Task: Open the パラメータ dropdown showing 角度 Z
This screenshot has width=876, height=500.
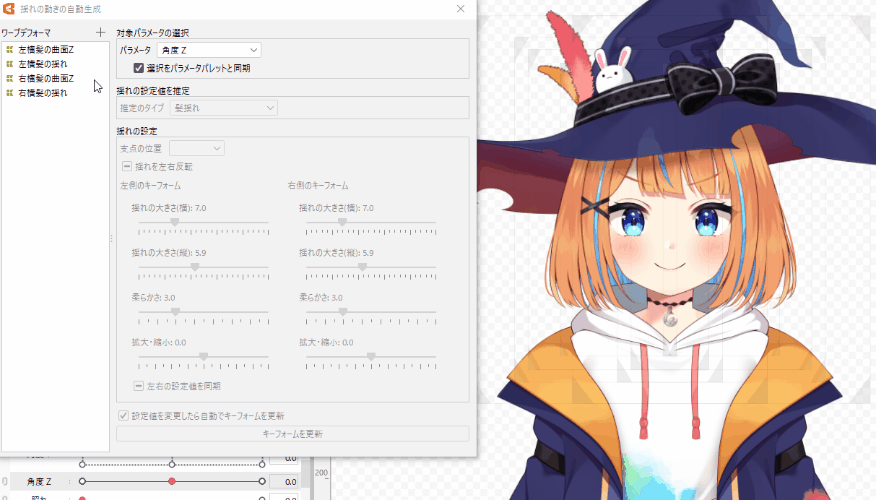Action: [209, 49]
